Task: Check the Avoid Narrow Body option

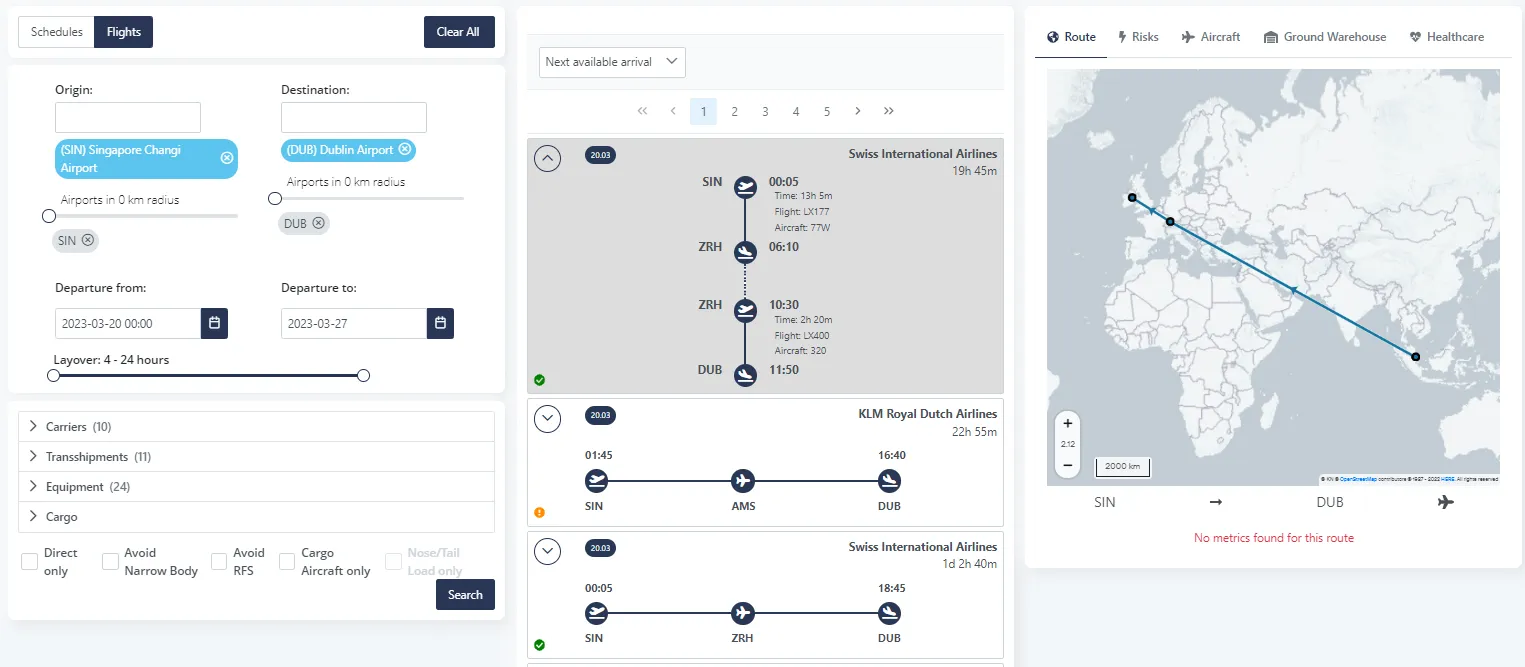Action: click(x=111, y=562)
